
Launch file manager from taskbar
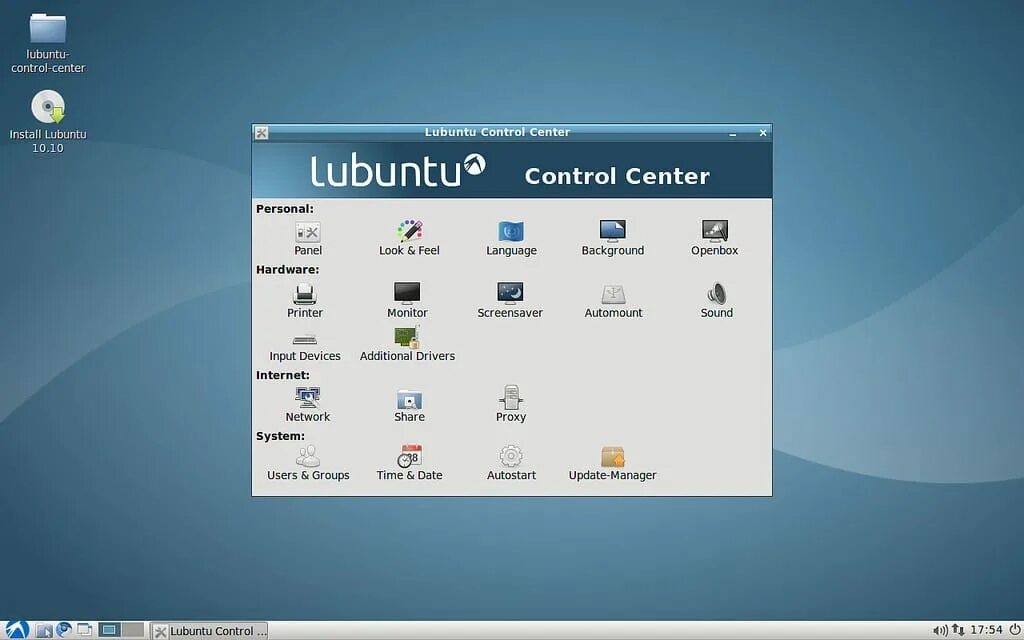pos(44,630)
